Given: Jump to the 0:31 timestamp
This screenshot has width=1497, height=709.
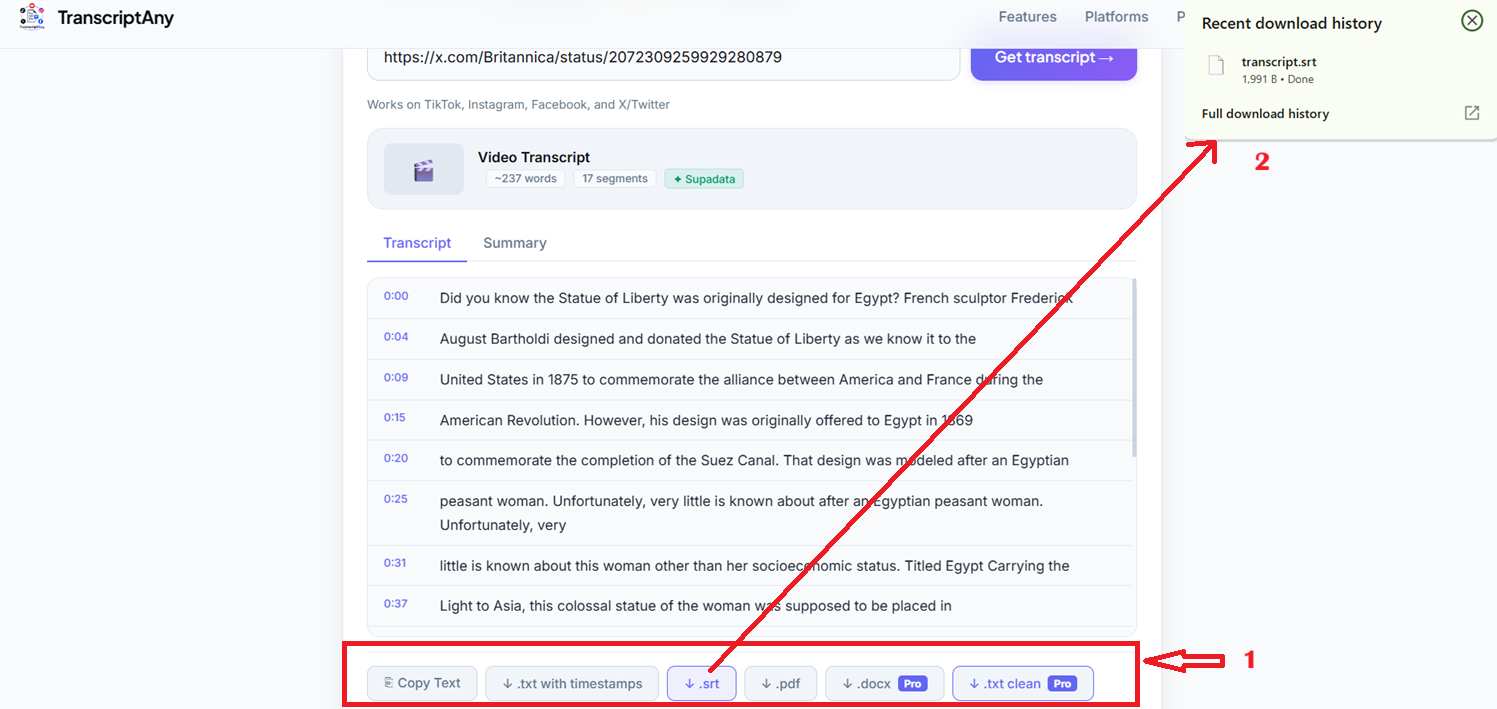Looking at the screenshot, I should [x=395, y=563].
